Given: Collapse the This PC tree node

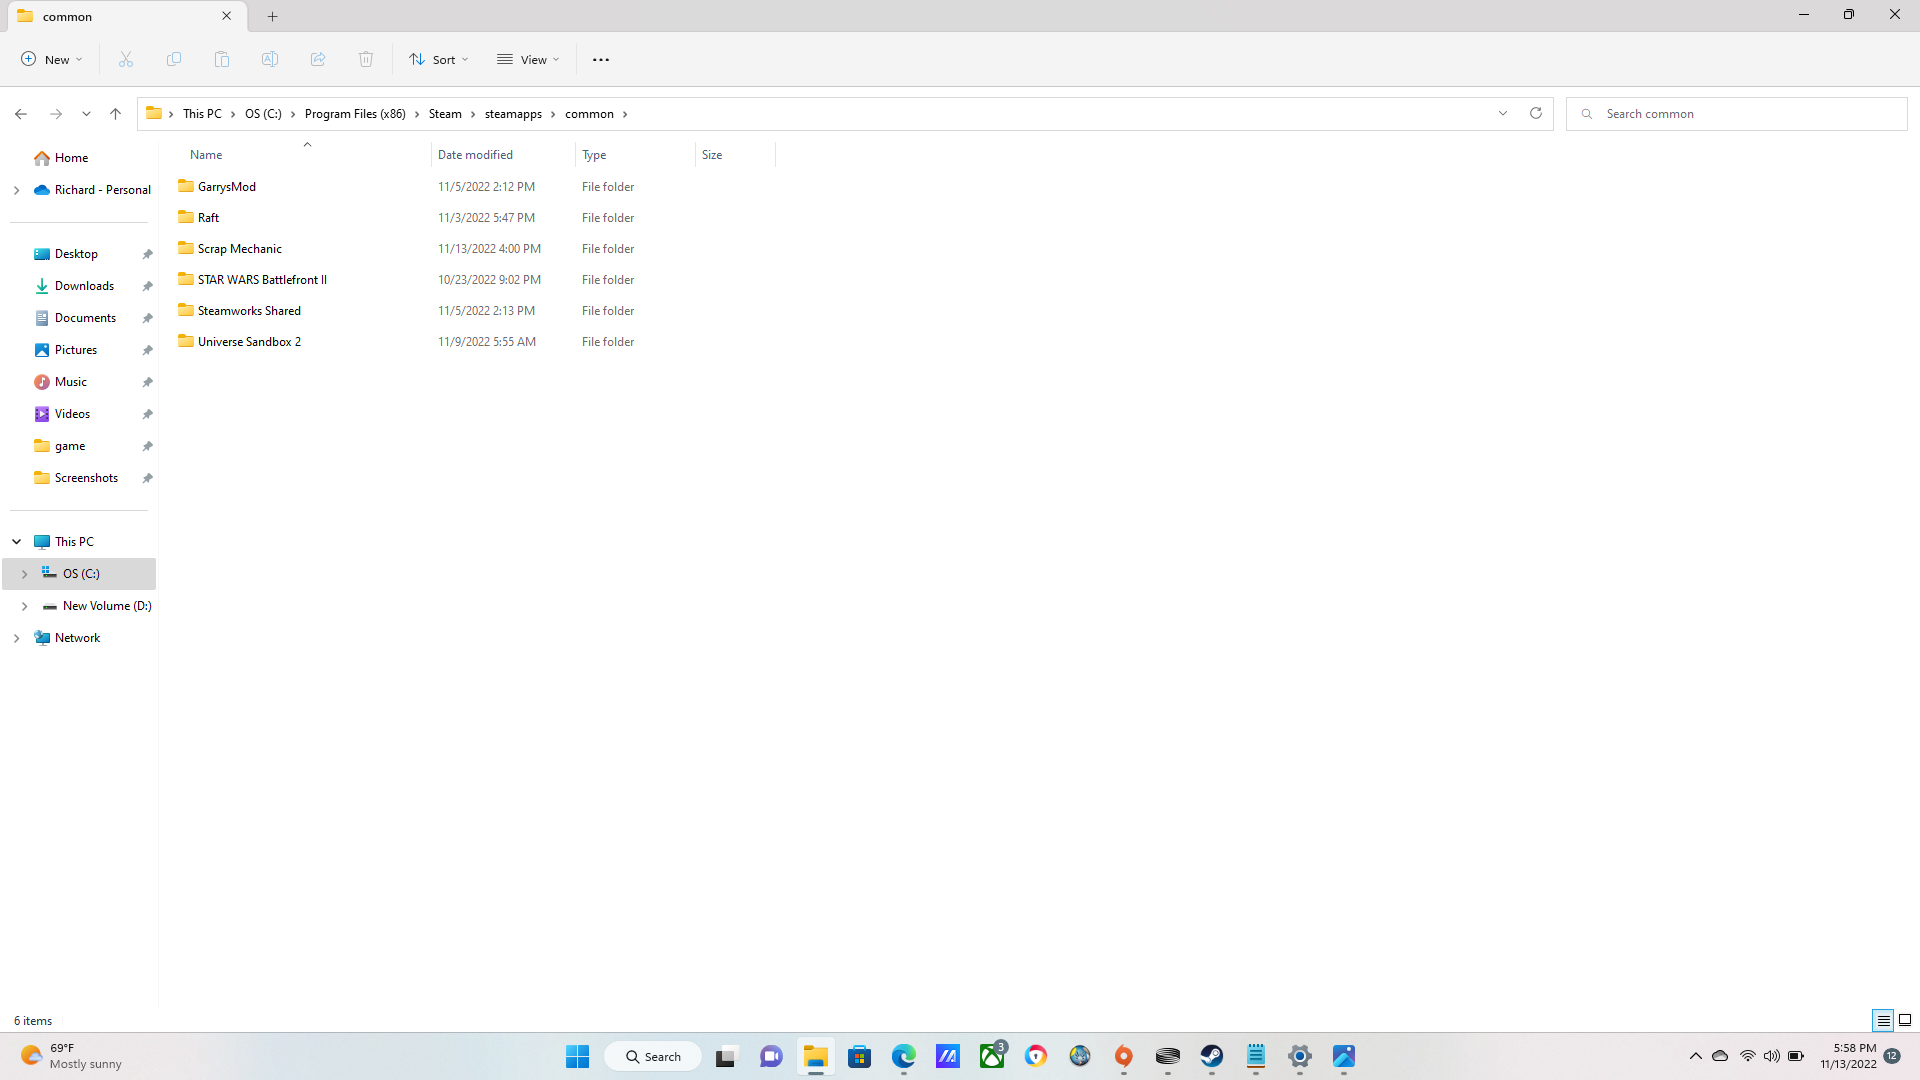Looking at the screenshot, I should (x=17, y=542).
